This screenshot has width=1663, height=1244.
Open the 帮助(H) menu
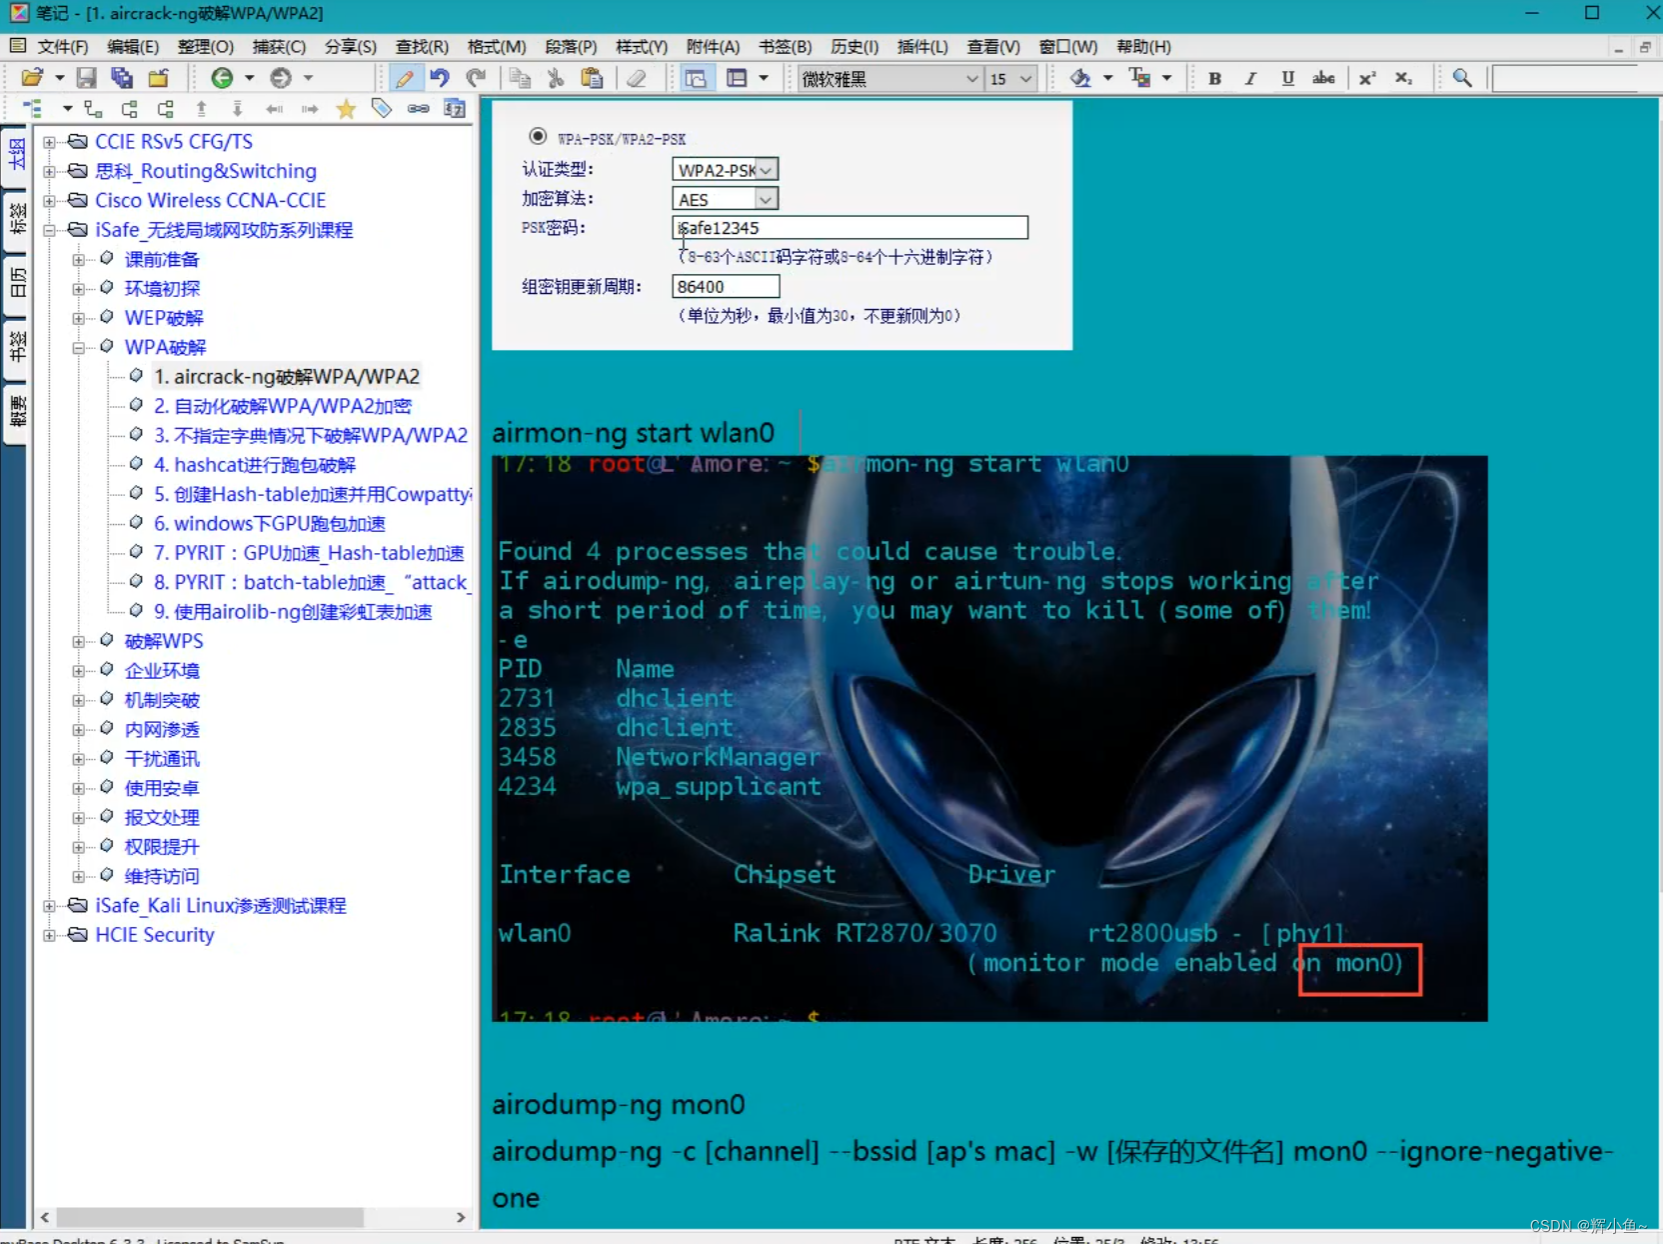tap(1144, 47)
